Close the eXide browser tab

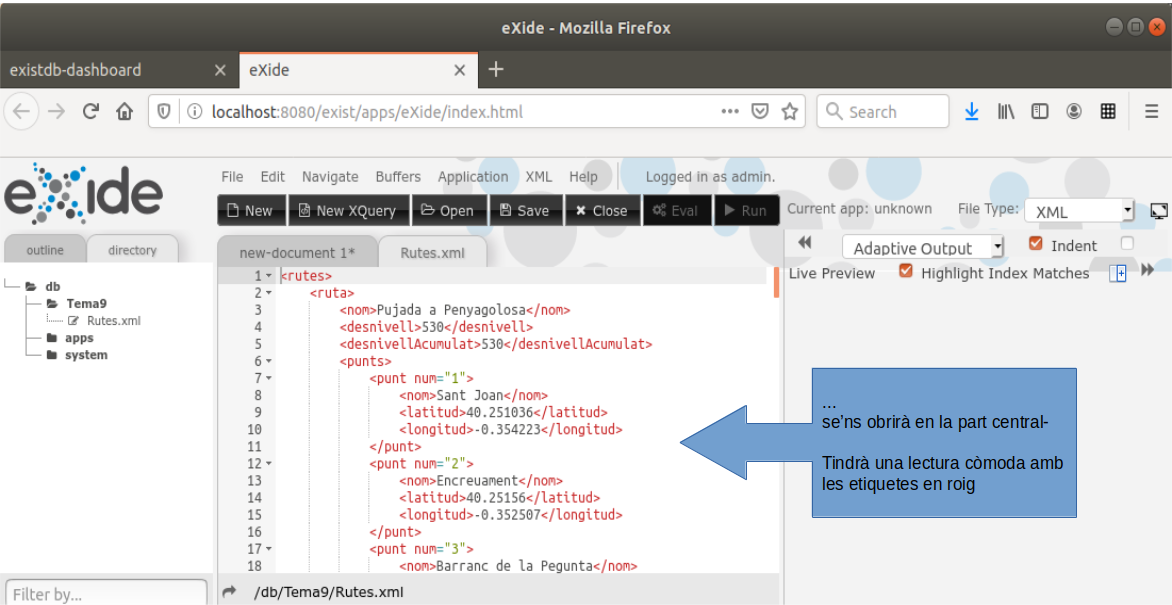point(460,70)
